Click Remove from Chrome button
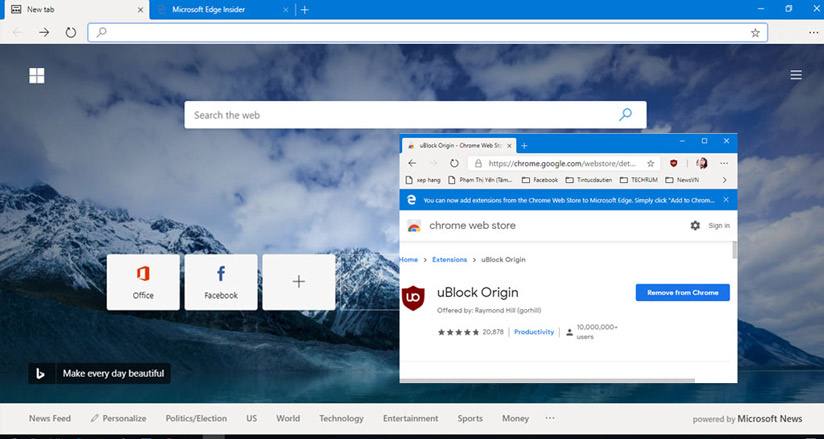Screen dimensions: 824x439 [683, 292]
